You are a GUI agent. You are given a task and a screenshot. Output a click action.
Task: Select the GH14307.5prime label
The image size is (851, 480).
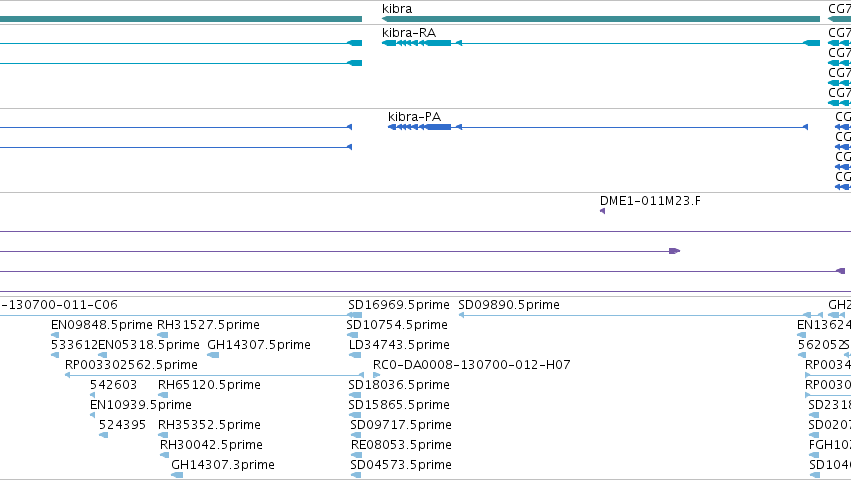pos(259,345)
